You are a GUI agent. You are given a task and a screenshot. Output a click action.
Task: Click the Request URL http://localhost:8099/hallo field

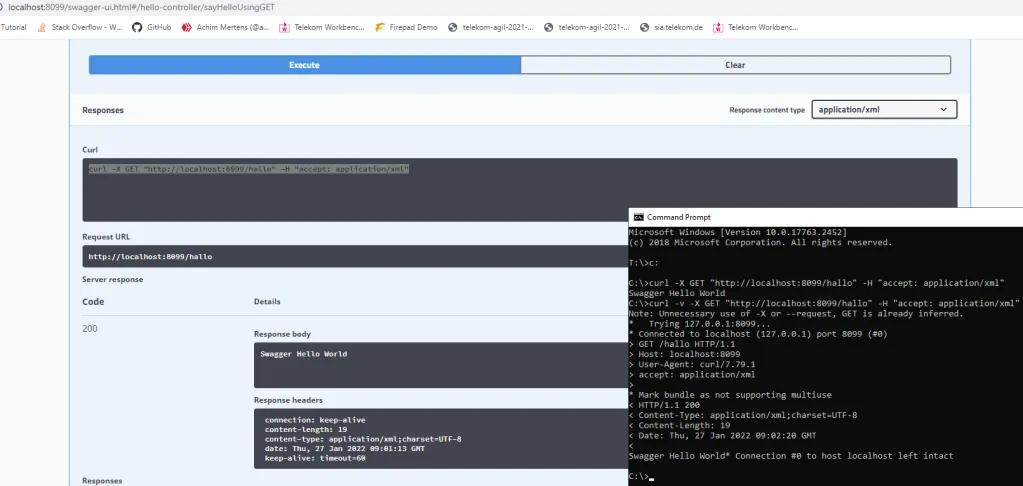[355, 256]
